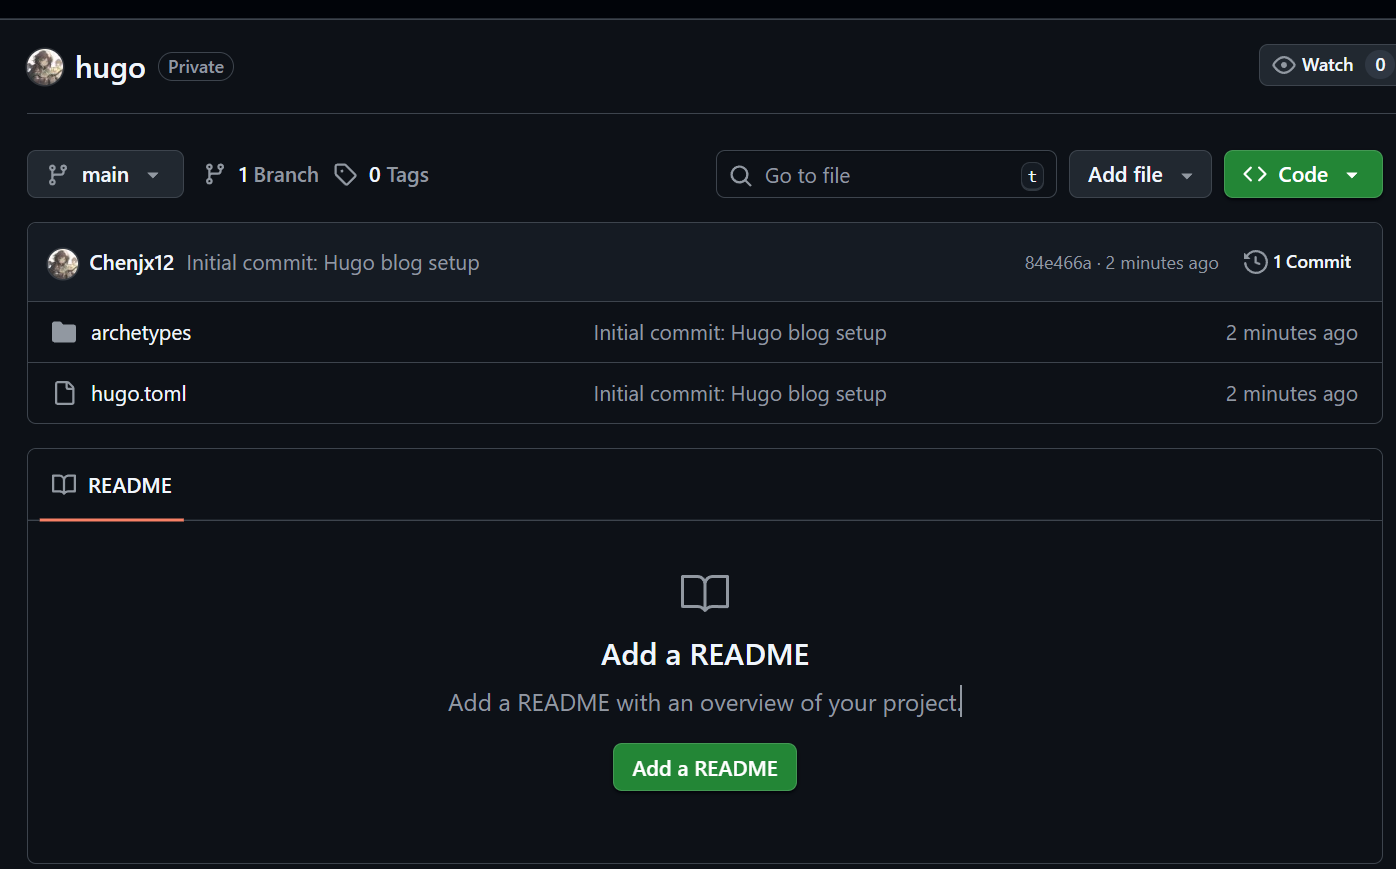Viewport: 1396px width, 869px height.
Task: Click the 'Add a README' heading text
Action: point(705,654)
